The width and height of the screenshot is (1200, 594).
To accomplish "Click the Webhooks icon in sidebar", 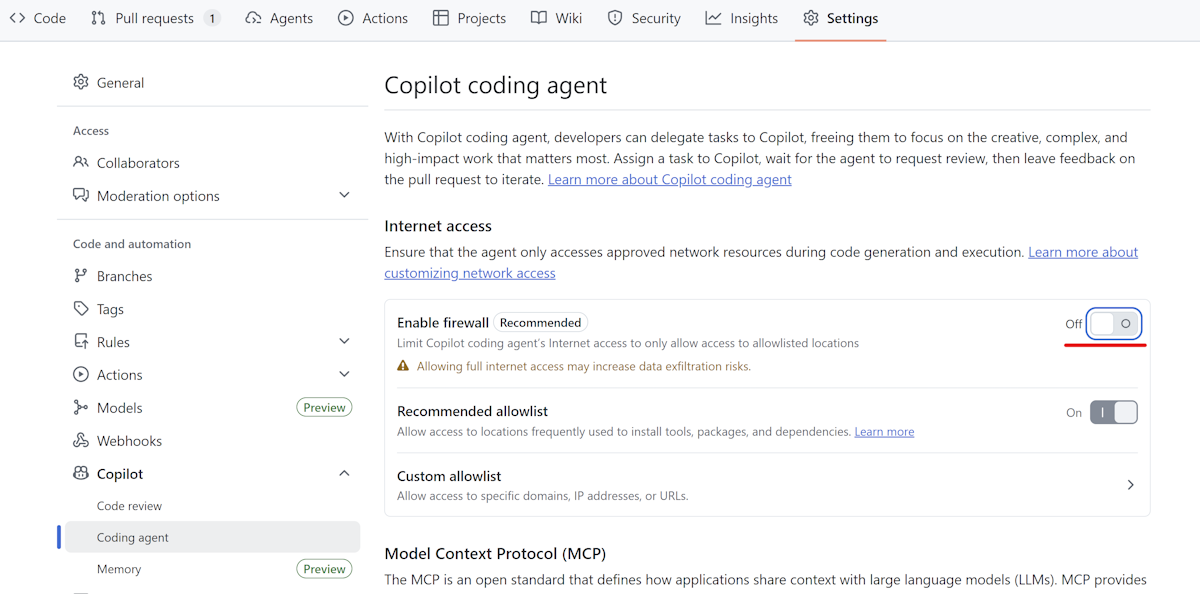I will coord(81,441).
